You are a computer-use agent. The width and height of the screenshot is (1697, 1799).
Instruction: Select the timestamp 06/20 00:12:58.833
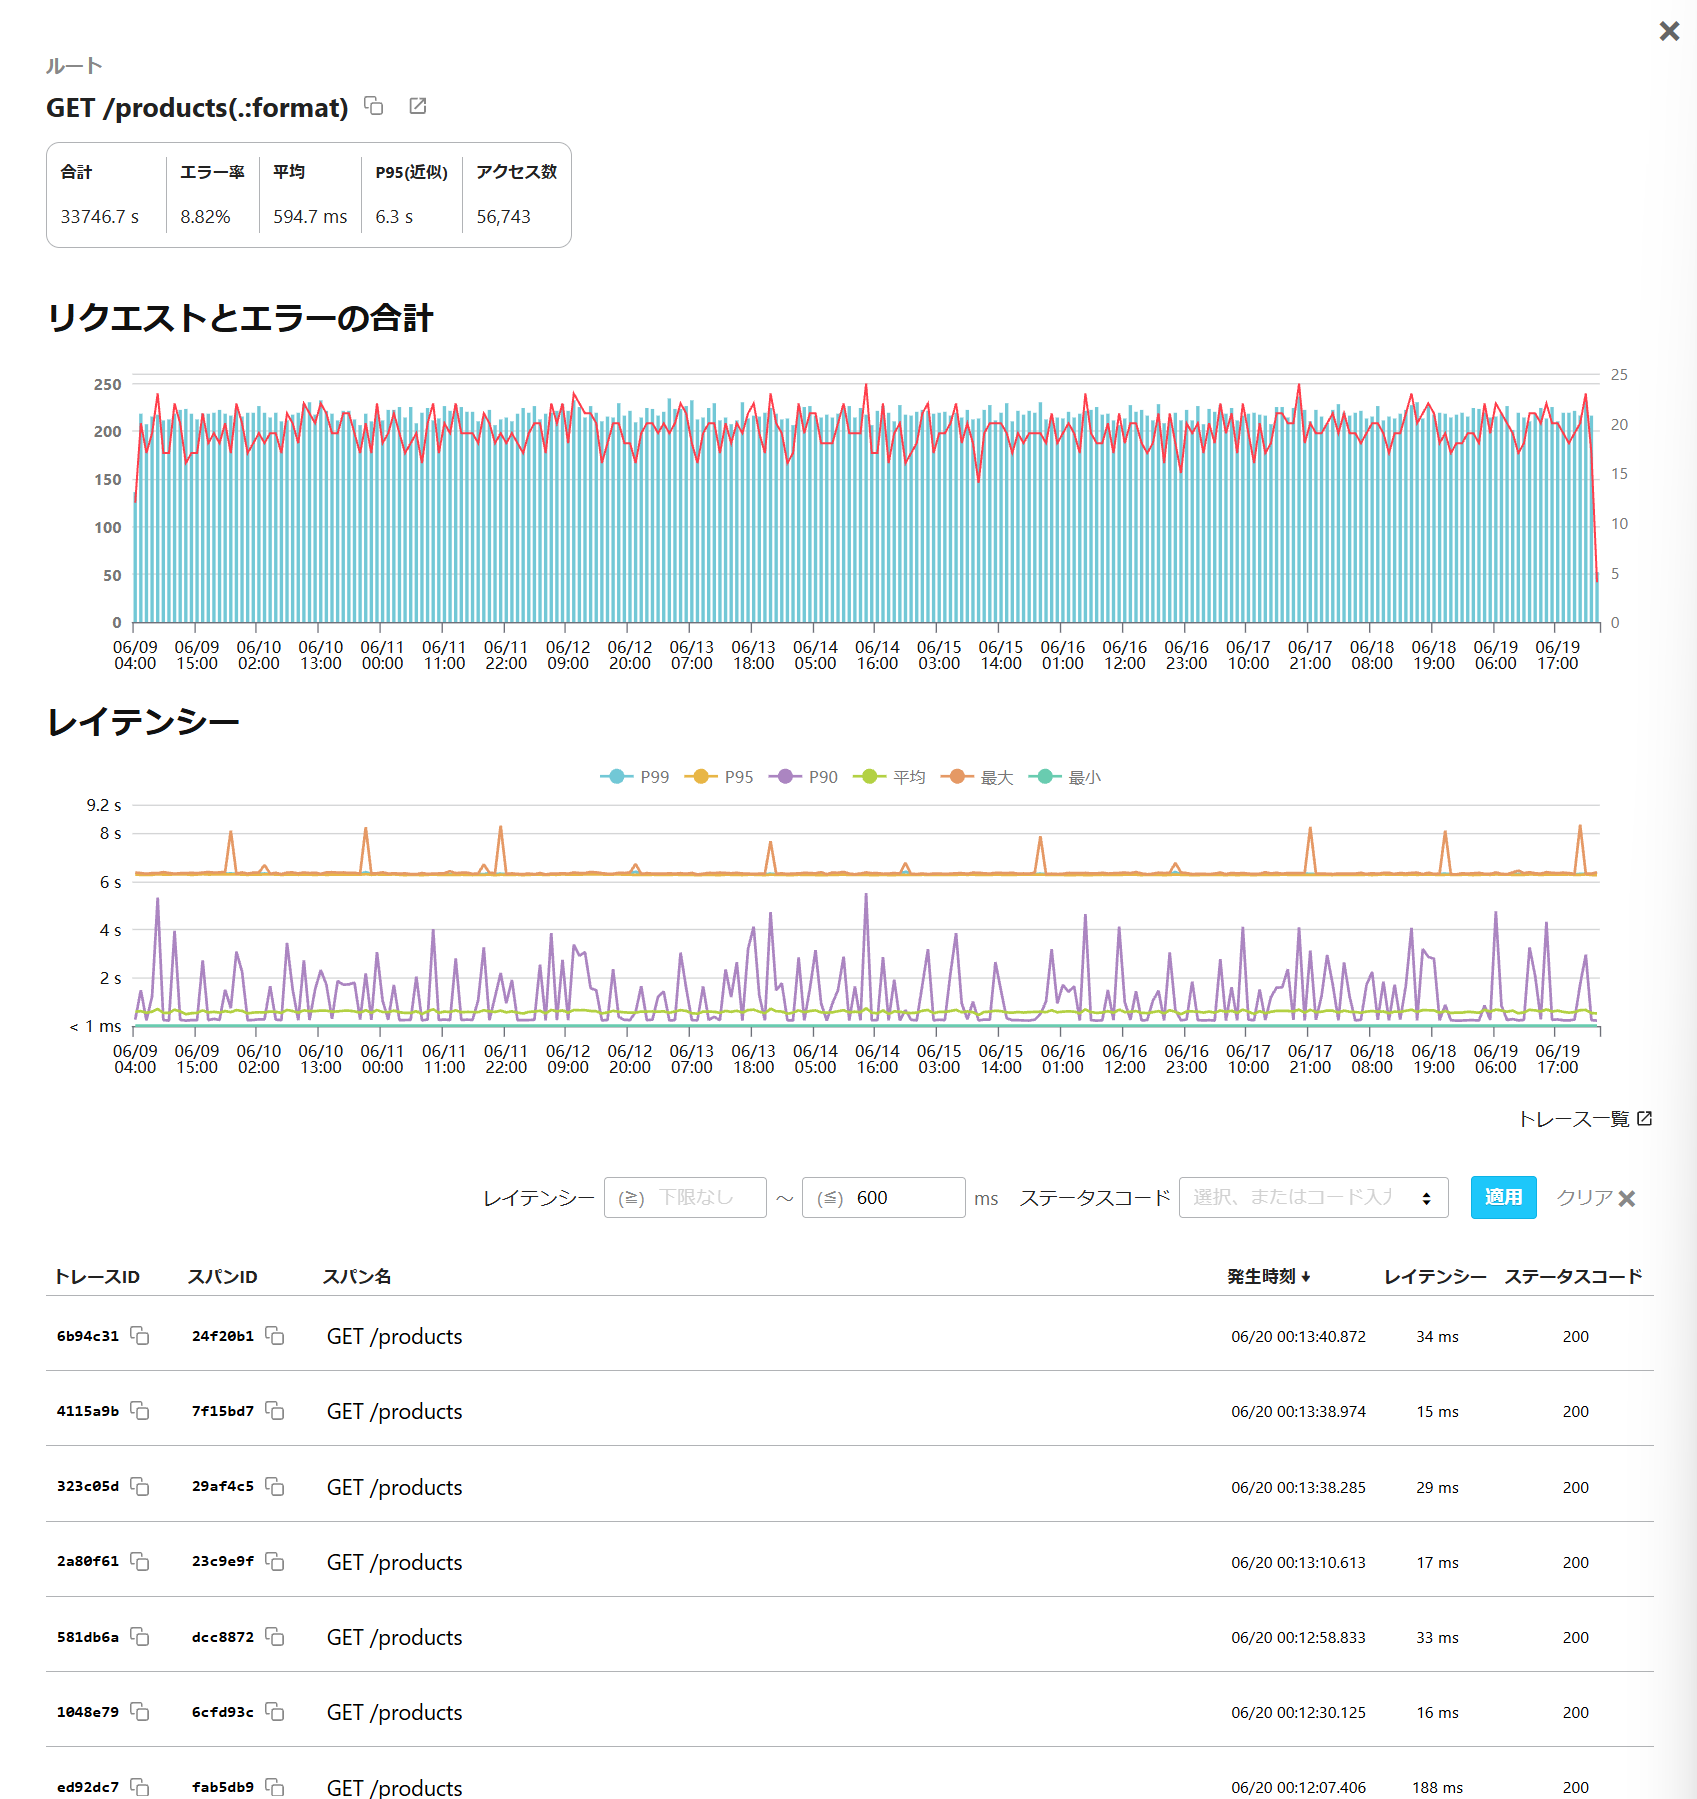pos(1298,1637)
